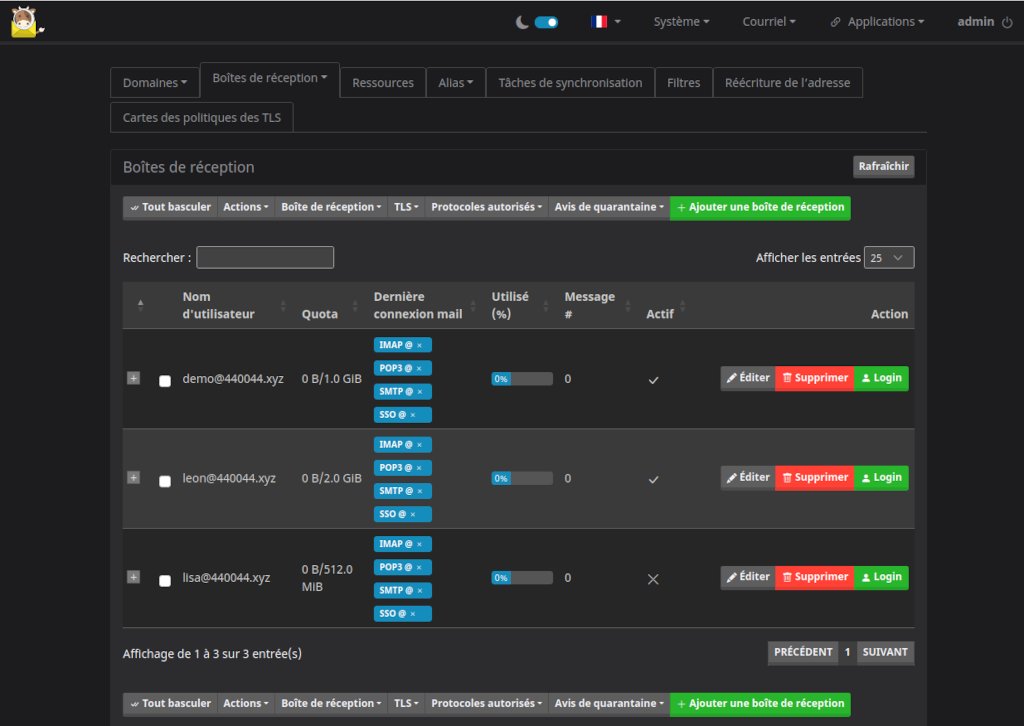Screen dimensions: 1024x726
Task: Click the moon dark mode icon
Action: pos(522,22)
